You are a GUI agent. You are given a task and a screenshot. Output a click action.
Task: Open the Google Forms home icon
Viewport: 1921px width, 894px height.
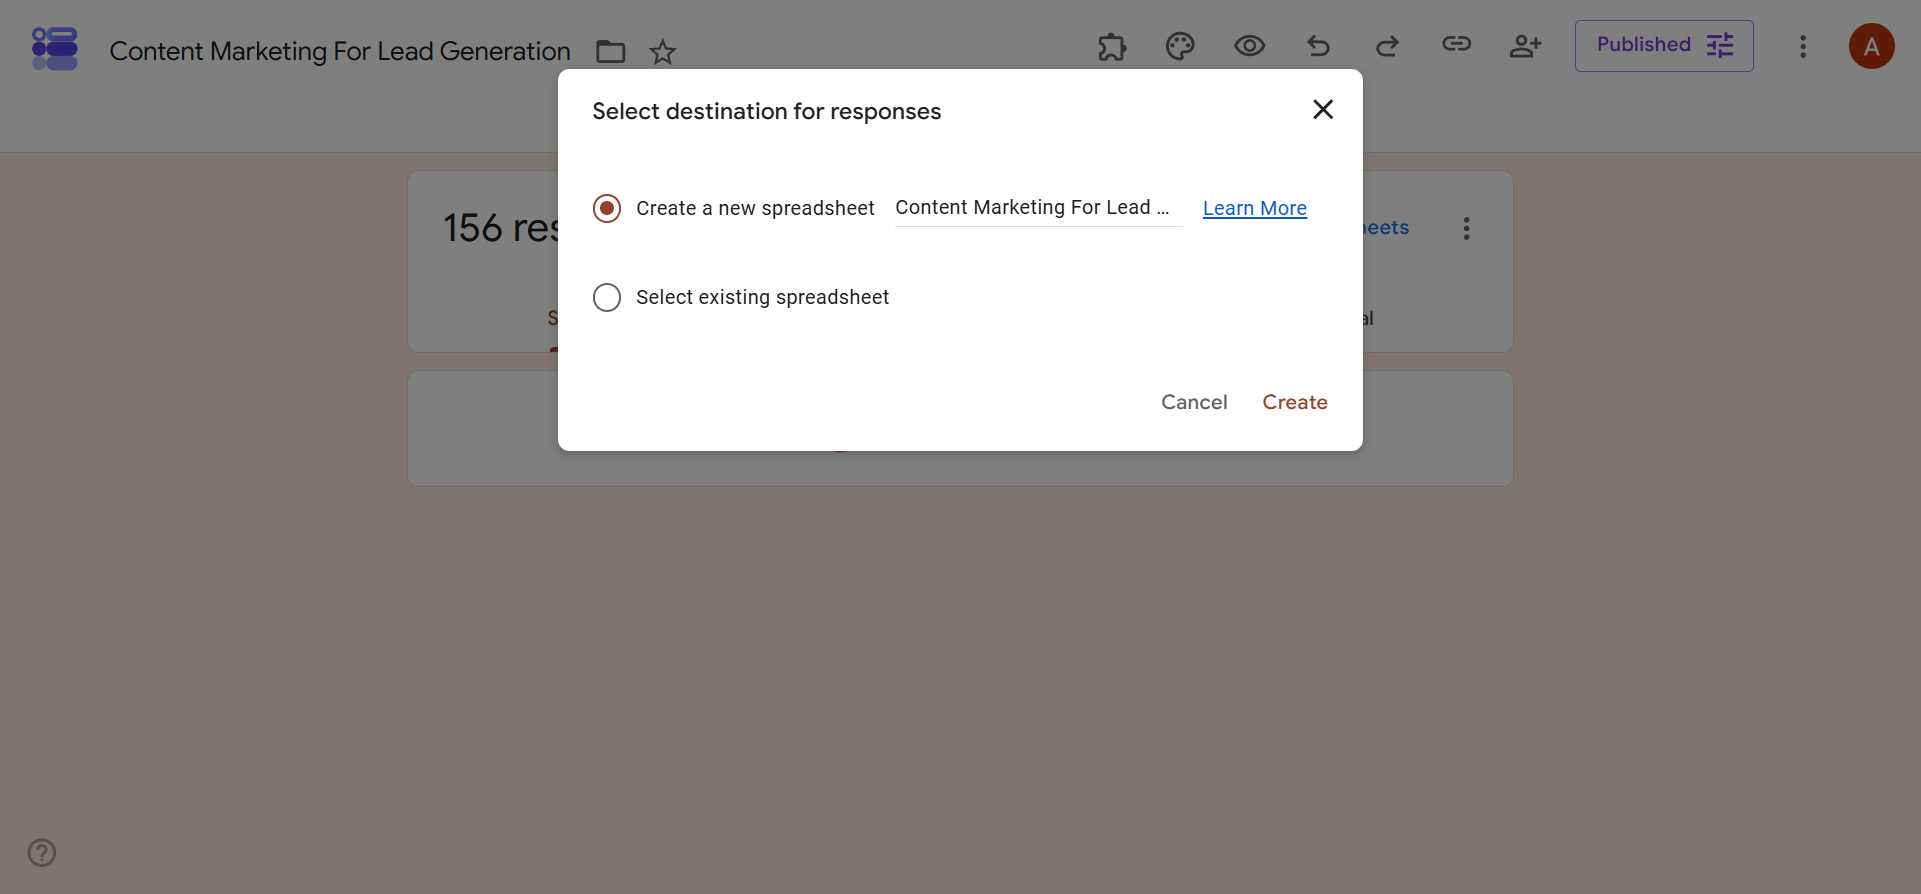point(55,48)
